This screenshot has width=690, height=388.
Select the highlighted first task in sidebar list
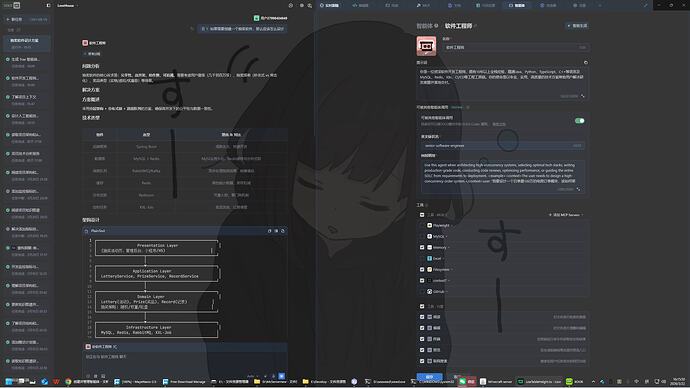click(26, 43)
